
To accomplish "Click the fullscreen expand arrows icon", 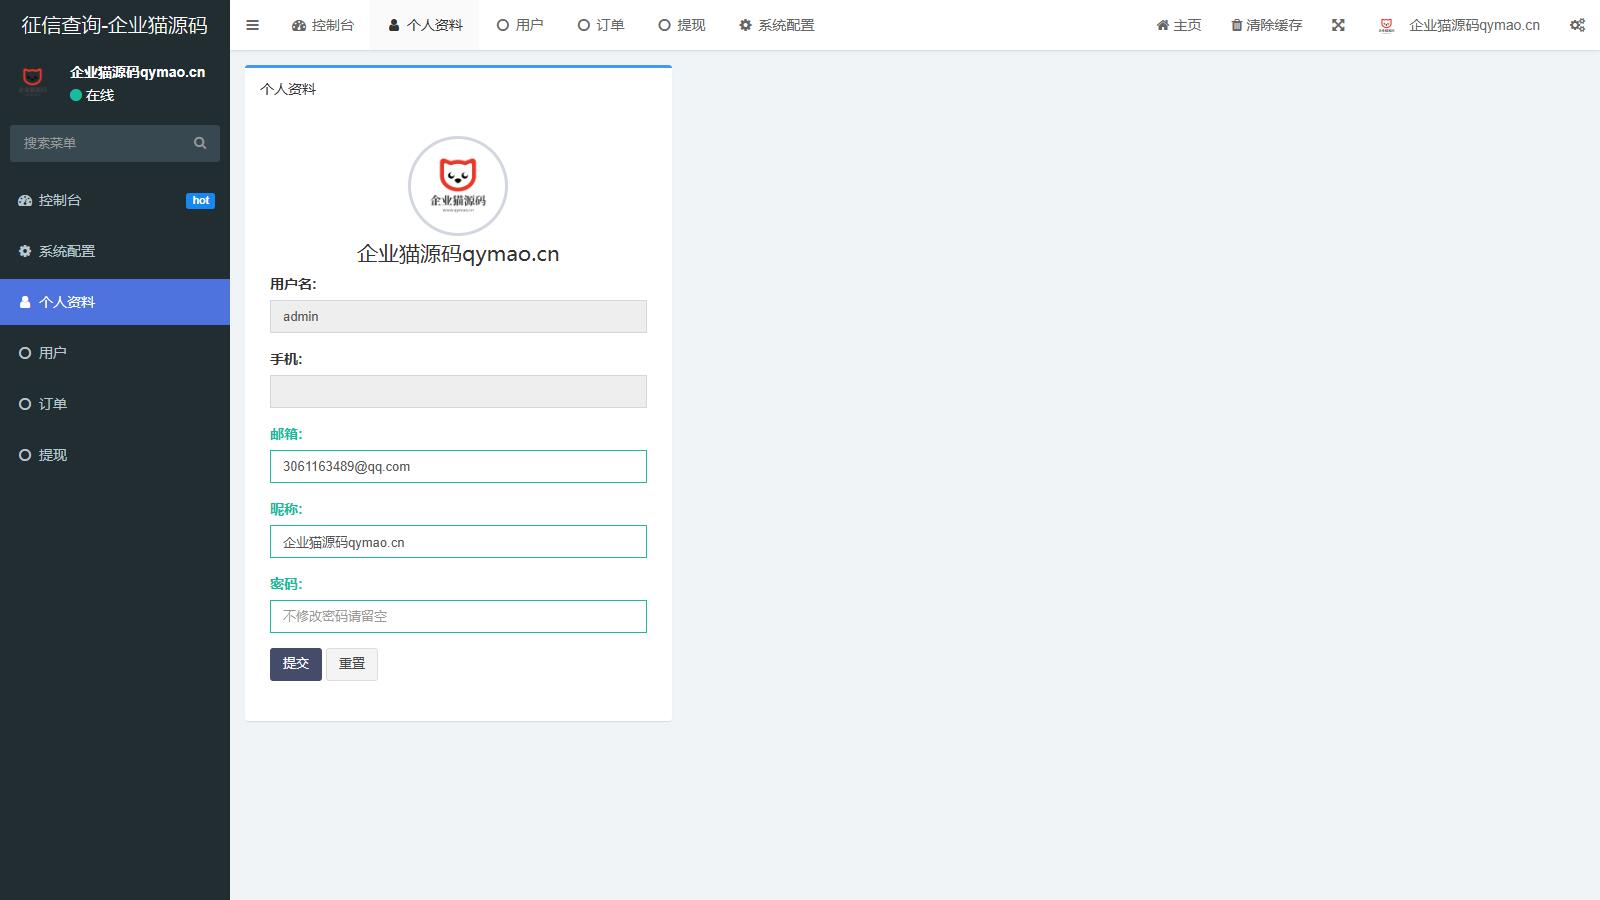I will [x=1338, y=25].
